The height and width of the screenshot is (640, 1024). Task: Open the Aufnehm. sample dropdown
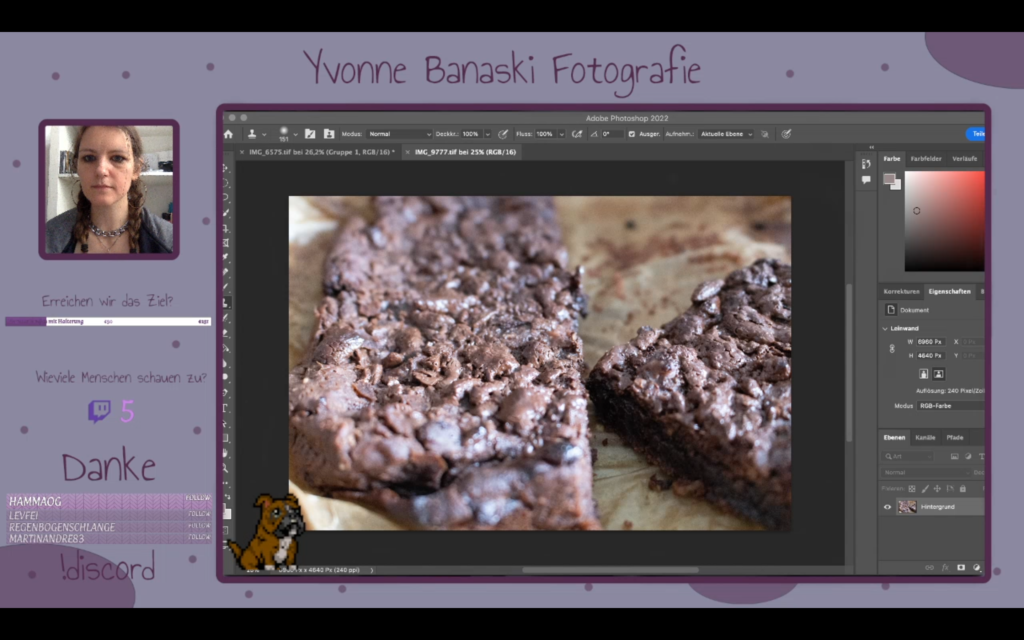(x=726, y=134)
